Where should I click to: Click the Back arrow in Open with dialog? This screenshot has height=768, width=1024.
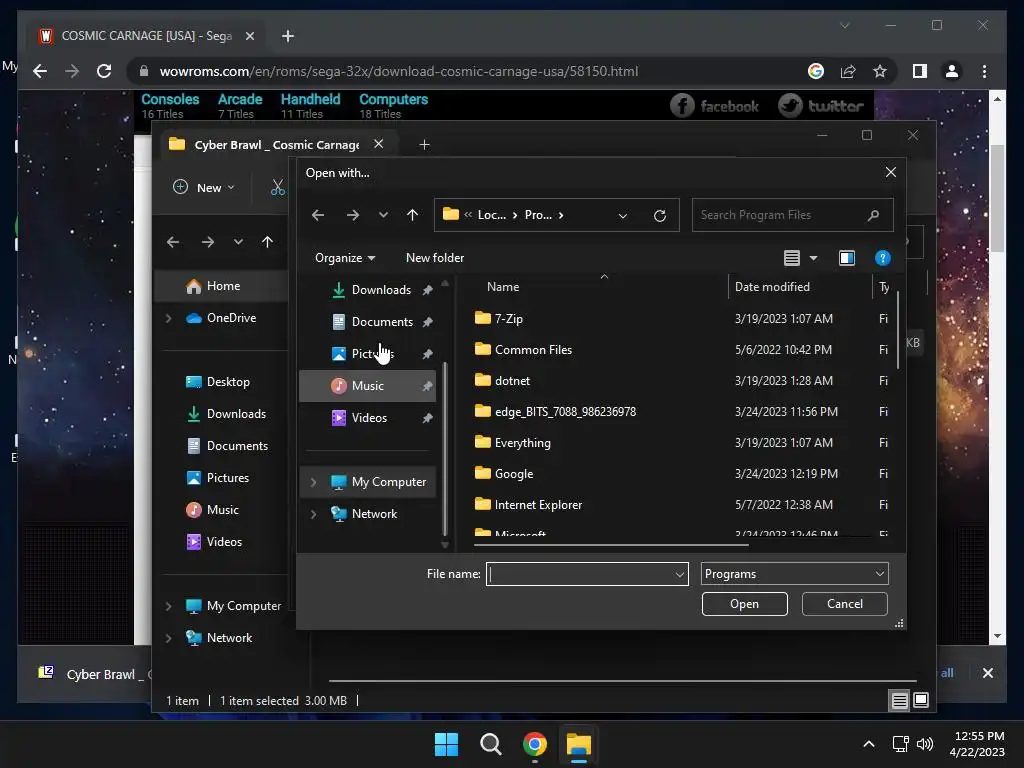(x=318, y=215)
